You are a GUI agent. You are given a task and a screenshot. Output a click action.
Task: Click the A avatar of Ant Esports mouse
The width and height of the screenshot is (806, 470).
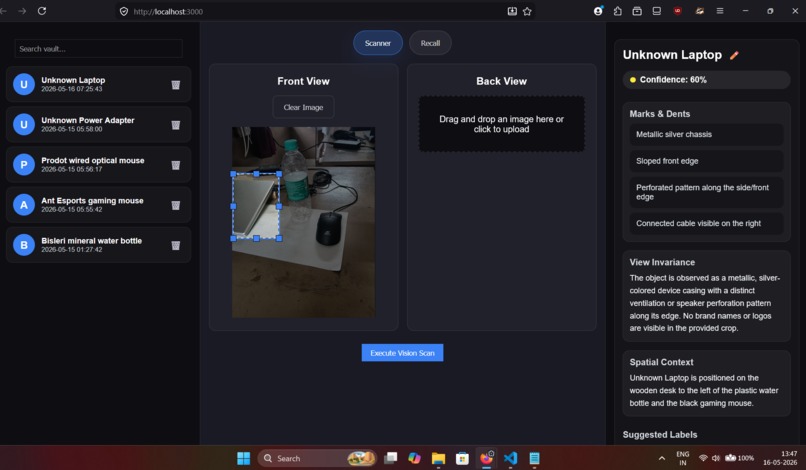[24, 205]
